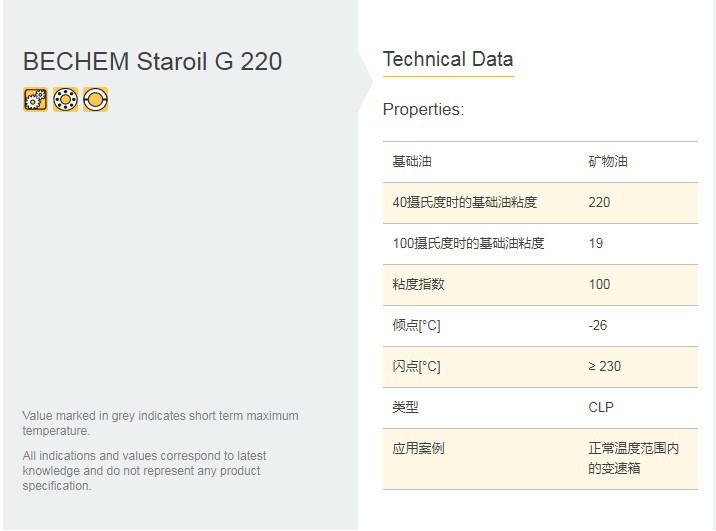Click the rolling bearing icon
The image size is (716, 531).
coord(65,99)
